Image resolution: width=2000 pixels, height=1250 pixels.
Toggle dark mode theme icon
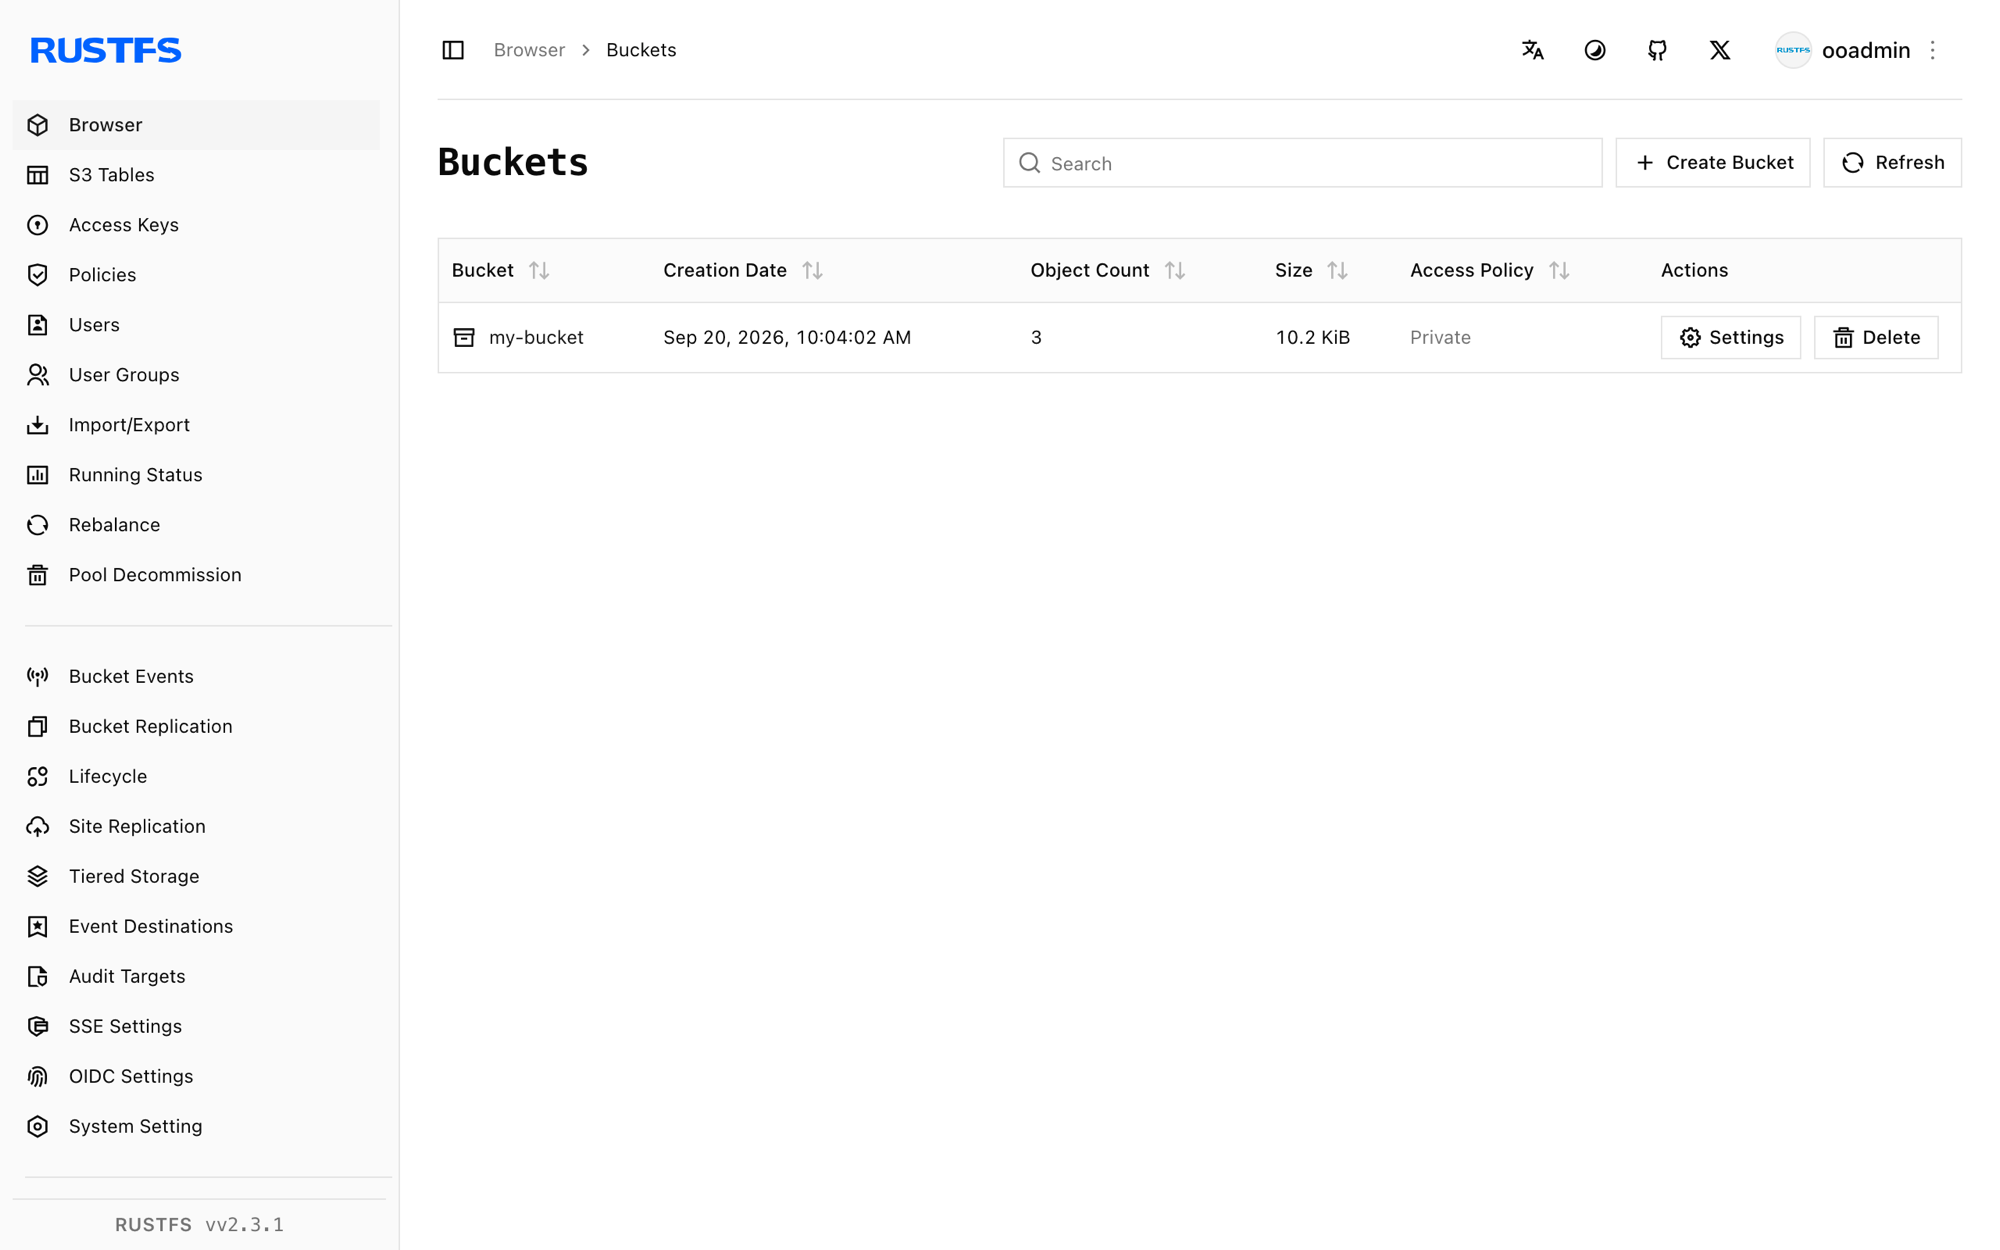tap(1595, 50)
